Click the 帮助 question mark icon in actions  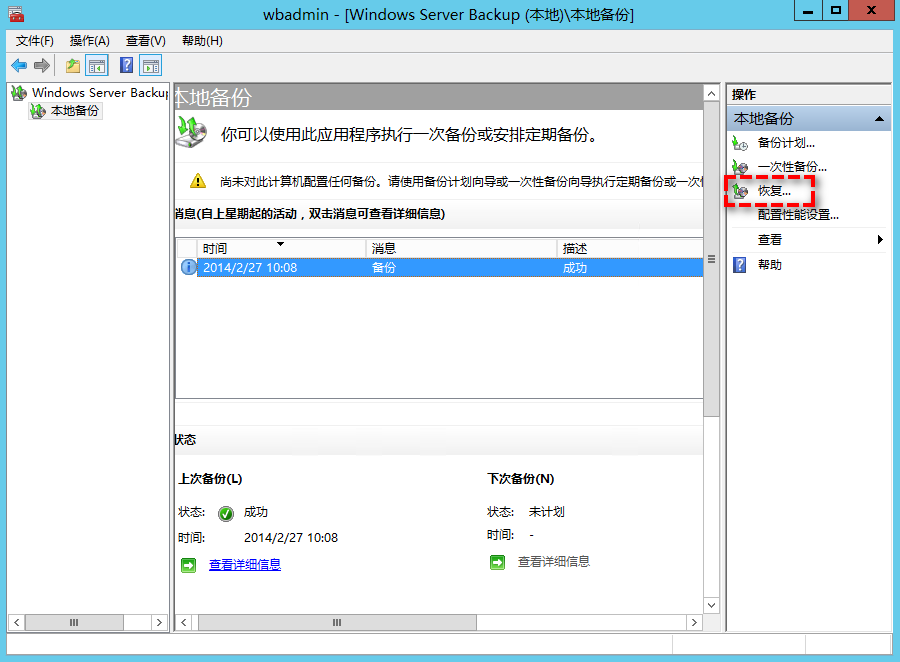[x=740, y=265]
